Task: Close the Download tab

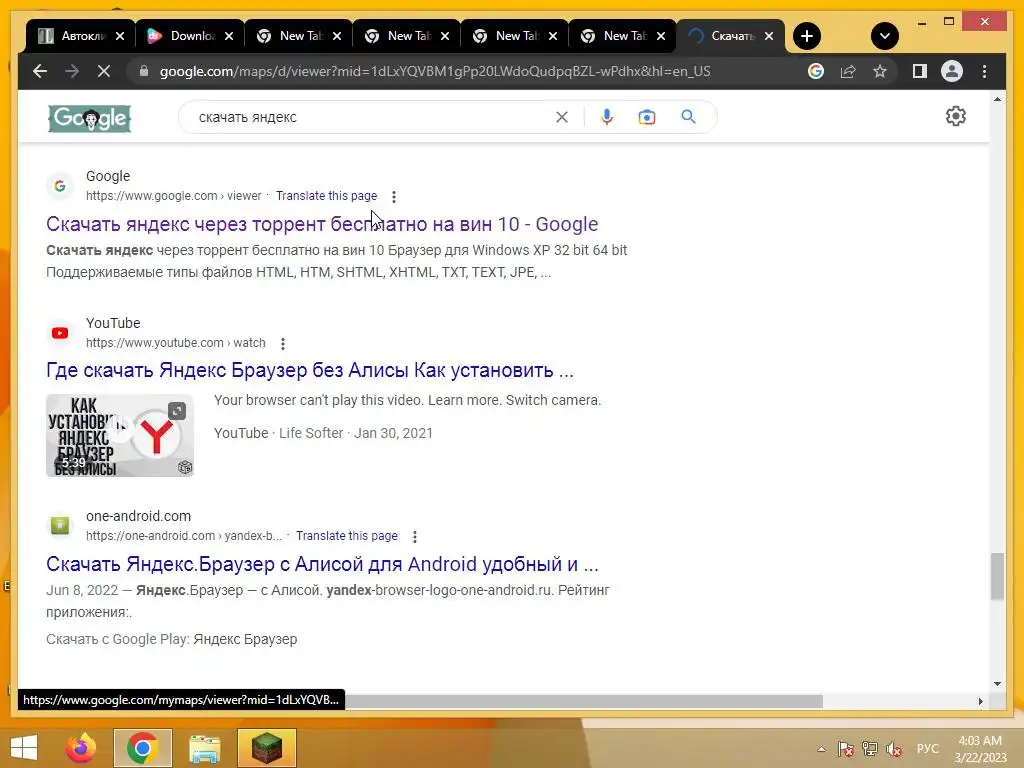Action: coord(229,36)
